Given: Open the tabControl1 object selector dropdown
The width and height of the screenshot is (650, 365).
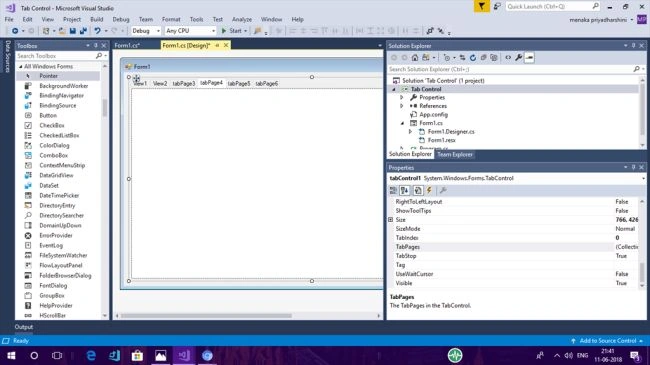Looking at the screenshot, I should (643, 178).
